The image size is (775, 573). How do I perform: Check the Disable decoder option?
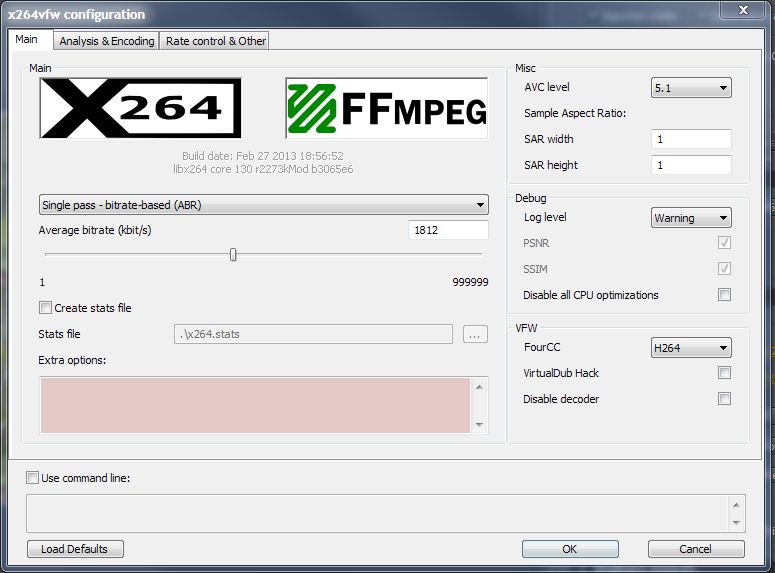[724, 398]
